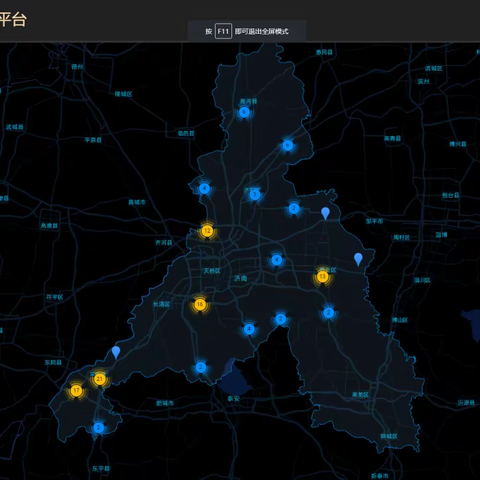480x480 pixels.
Task: Click the F11 key badge in fullscreen hint
Action: coord(223,31)
